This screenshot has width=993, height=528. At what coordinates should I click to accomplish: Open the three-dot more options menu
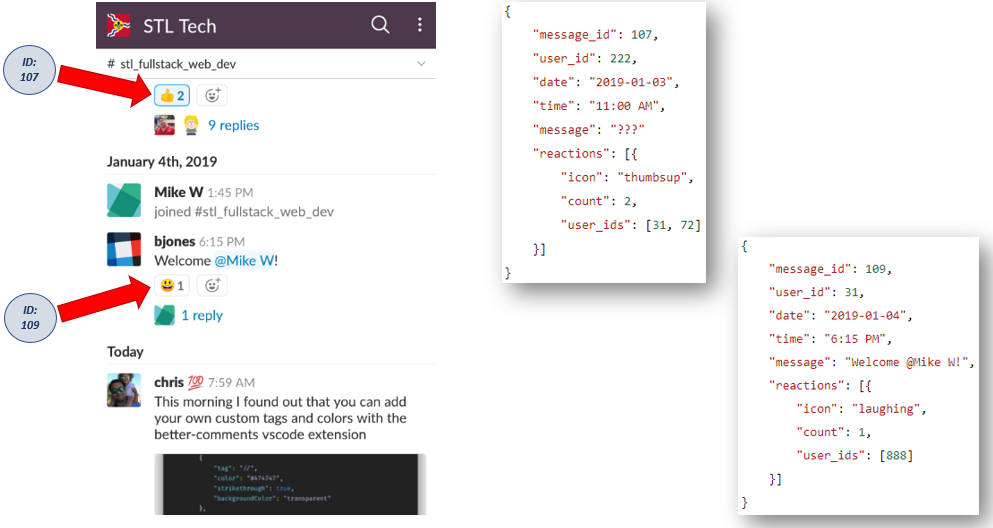(420, 25)
